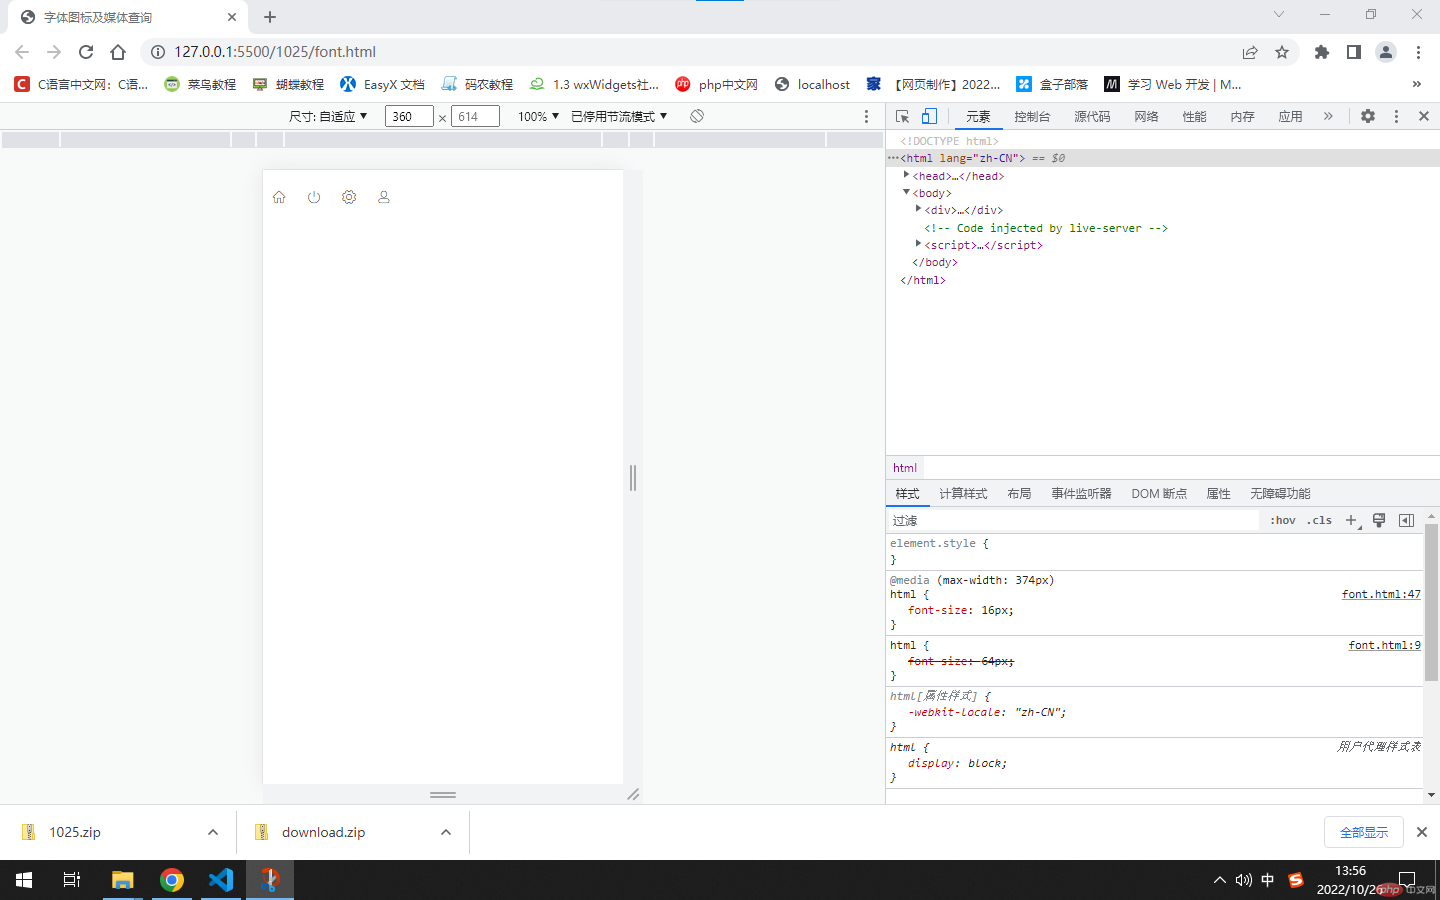Image resolution: width=1440 pixels, height=900 pixels.
Task: Click the home icon in the page preview
Action: click(x=279, y=197)
